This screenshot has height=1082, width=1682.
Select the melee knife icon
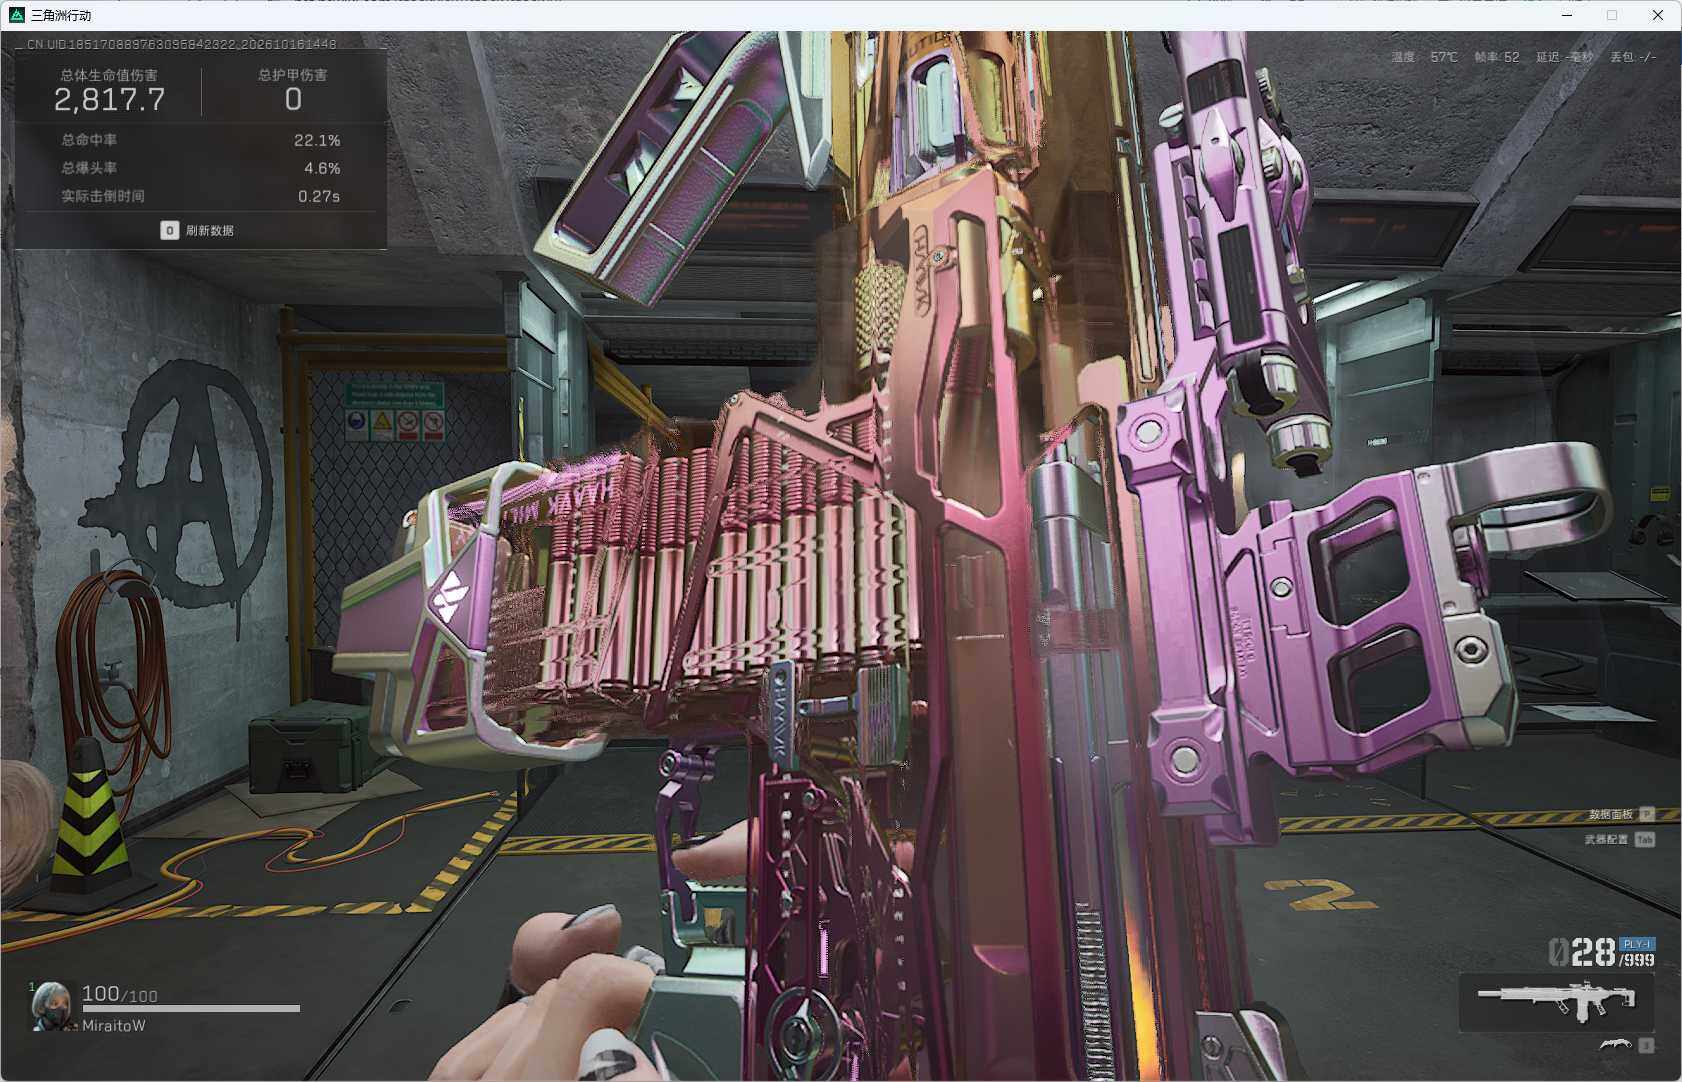(1615, 1045)
